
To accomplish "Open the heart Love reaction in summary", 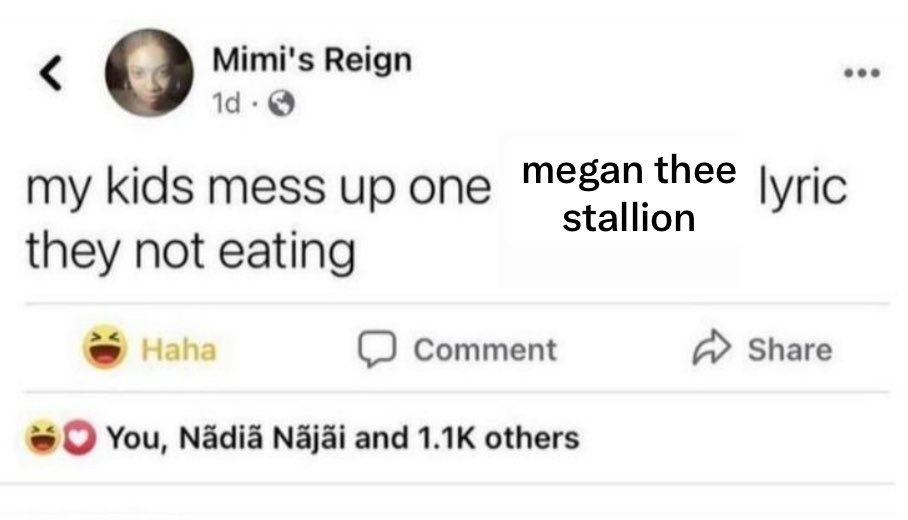I will point(79,438).
